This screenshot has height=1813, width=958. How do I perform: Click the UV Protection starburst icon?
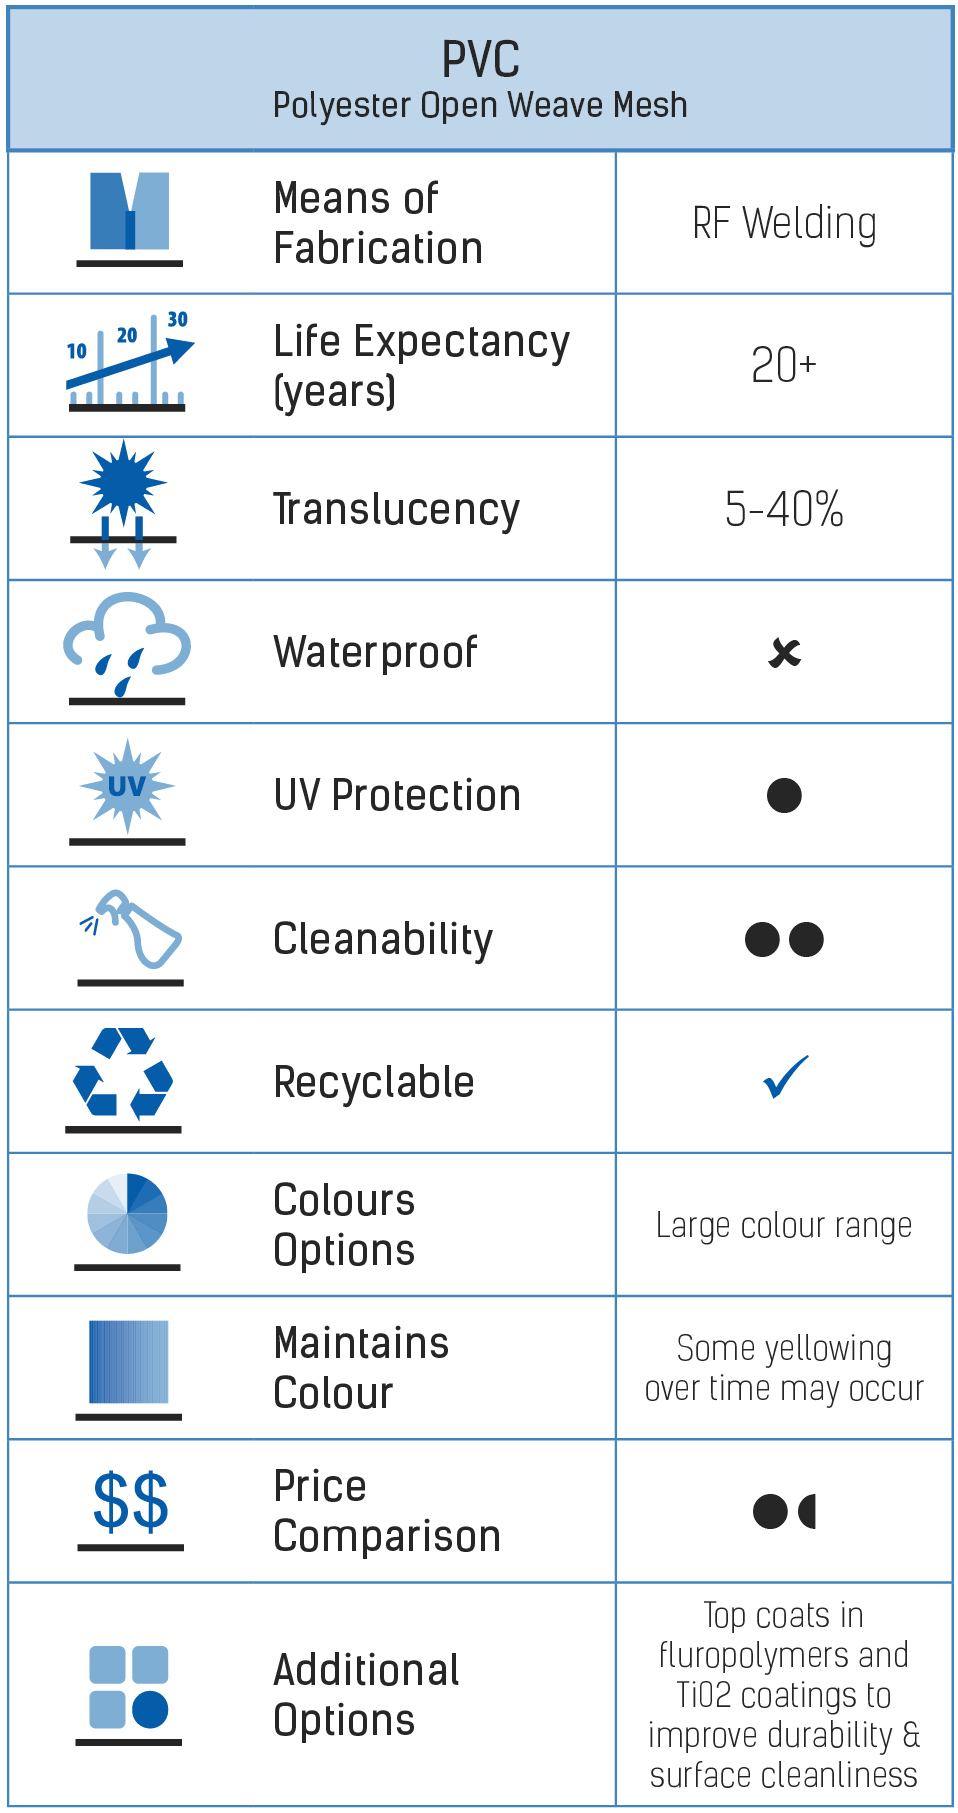pos(127,791)
